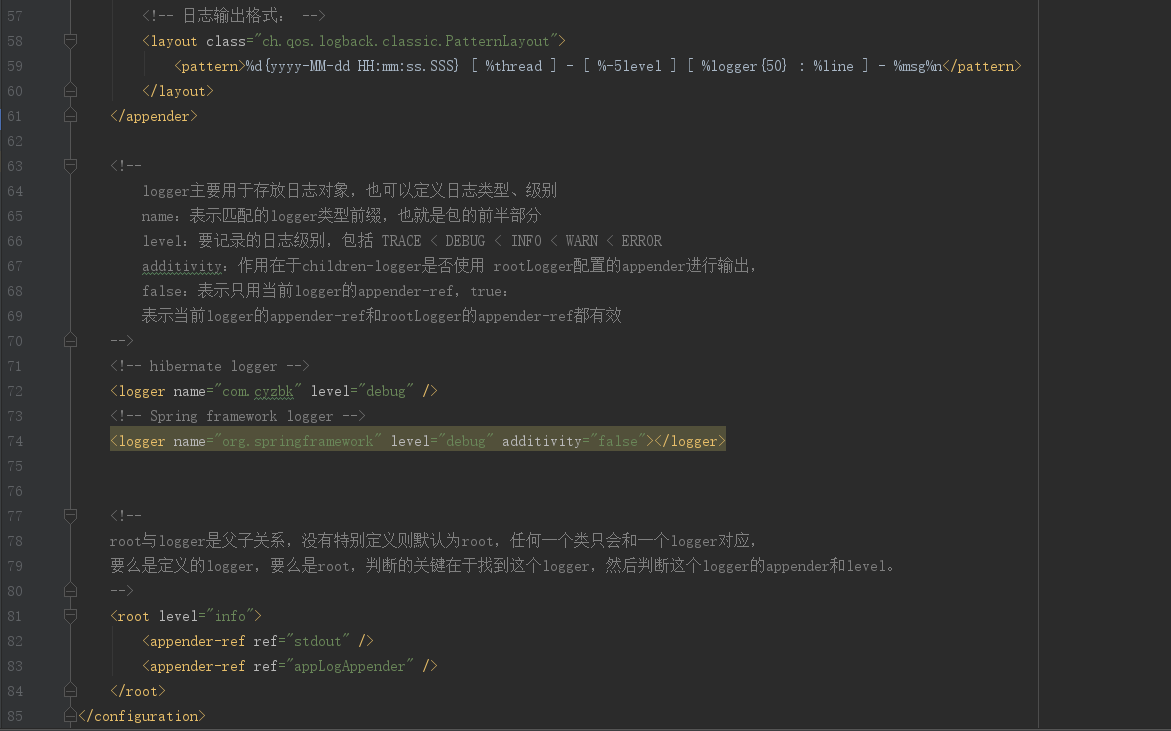
Task: Click the root level="info" value
Action: (230, 616)
